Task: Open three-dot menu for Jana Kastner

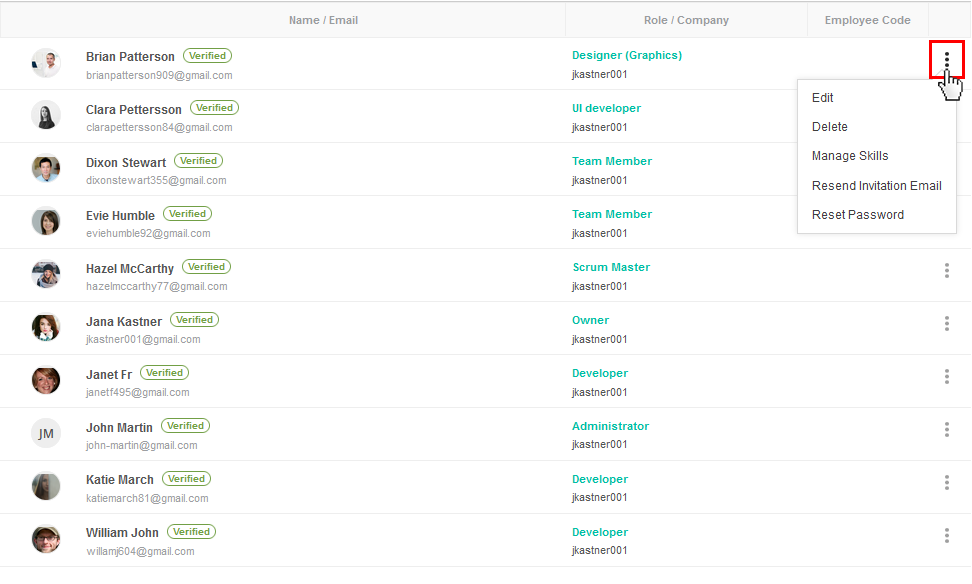Action: coord(947,324)
